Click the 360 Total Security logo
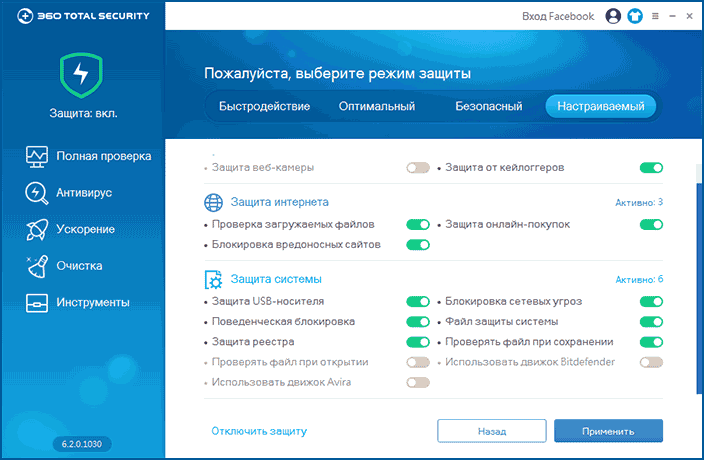 (x=83, y=16)
